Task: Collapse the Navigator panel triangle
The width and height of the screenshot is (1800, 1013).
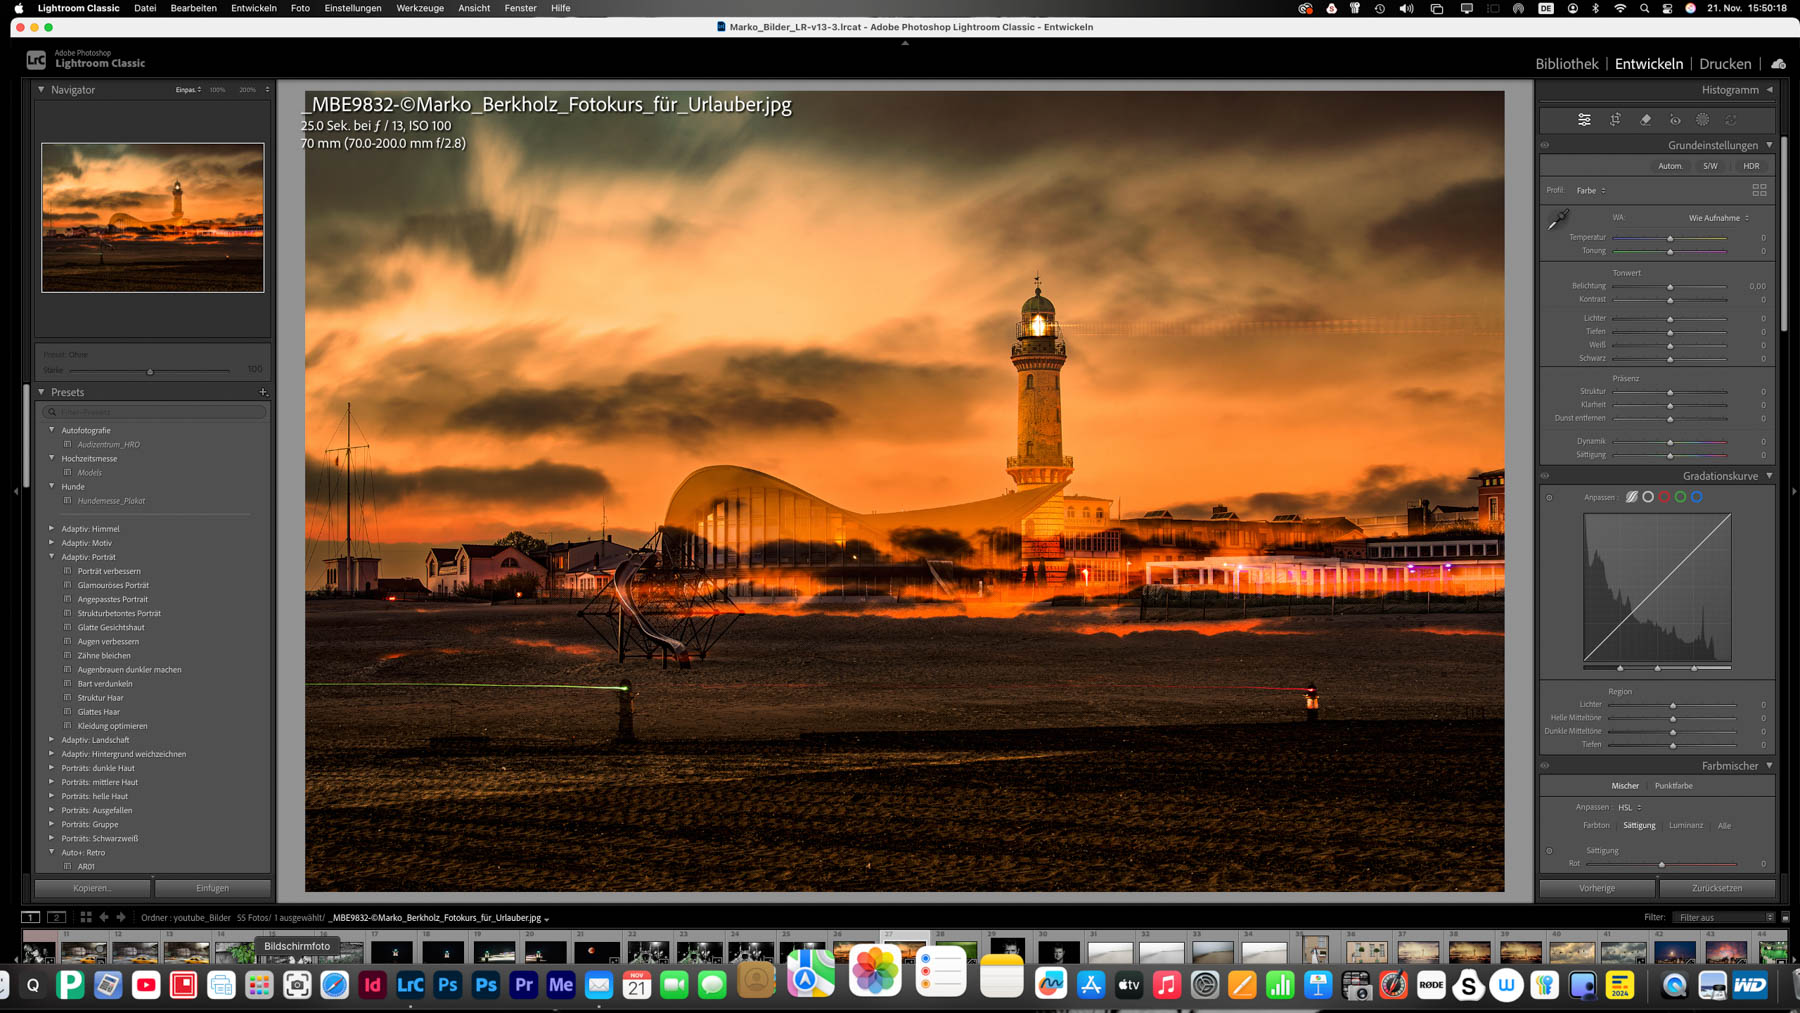Action: 41,90
